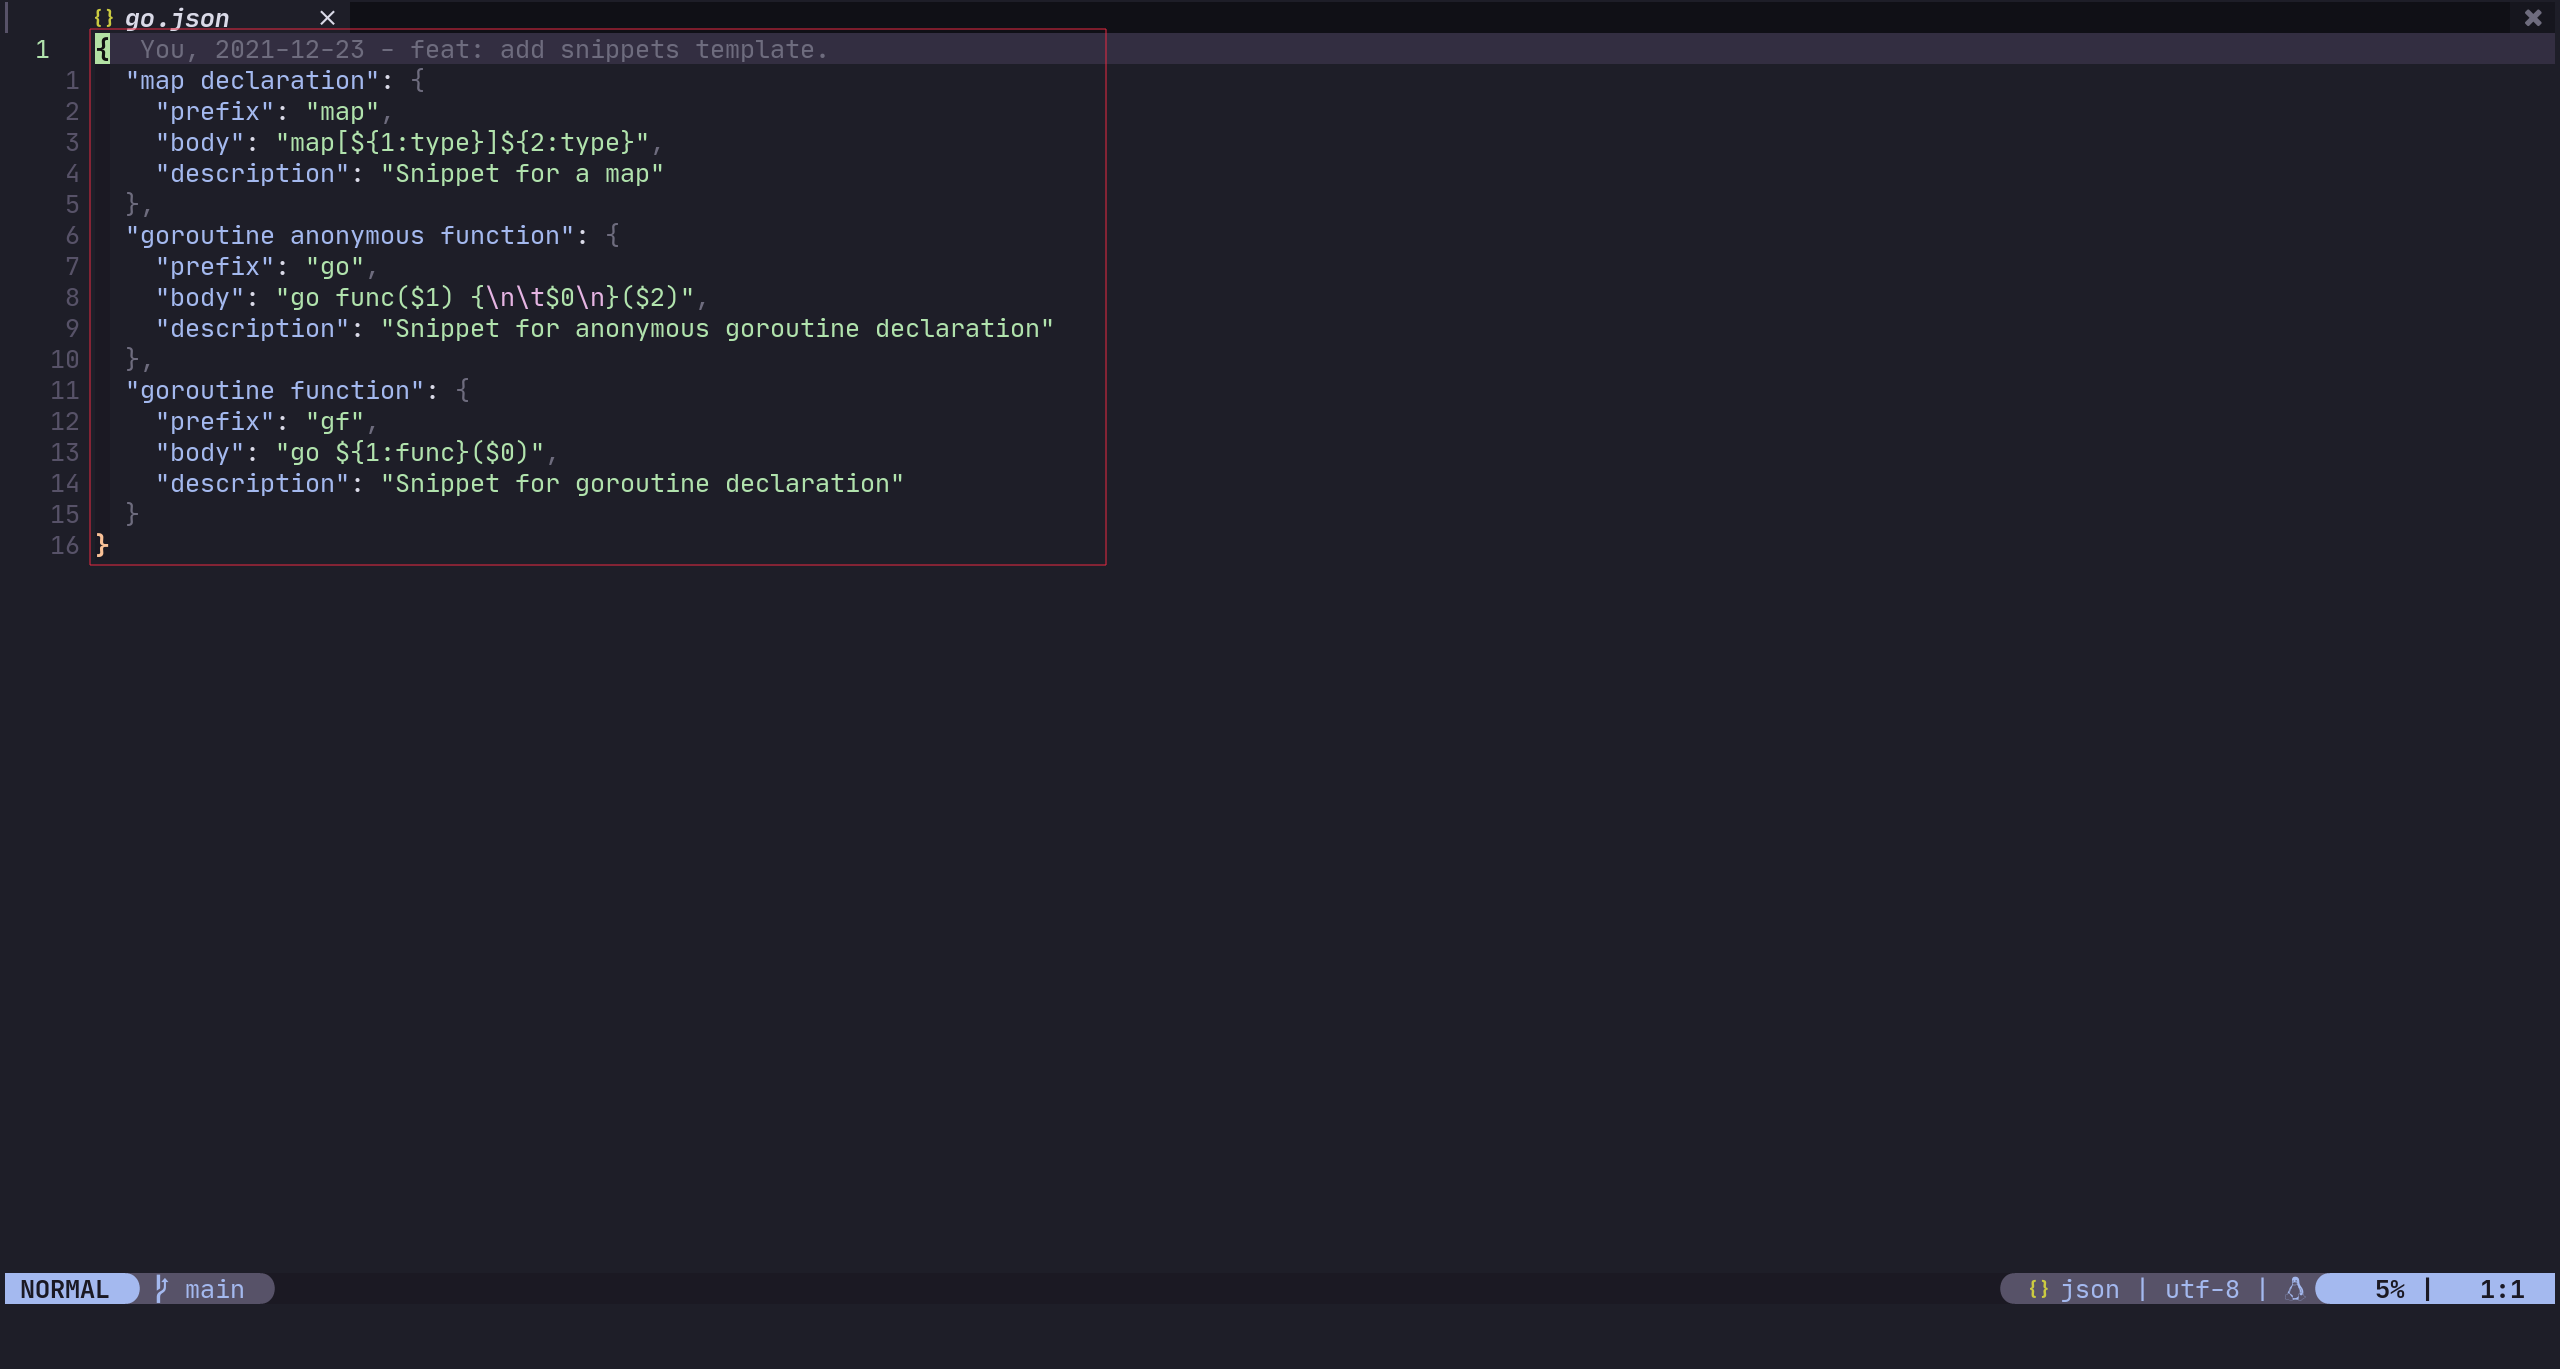2560x1369 pixels.
Task: Click the git branch icon in the statusline
Action: click(x=161, y=1289)
